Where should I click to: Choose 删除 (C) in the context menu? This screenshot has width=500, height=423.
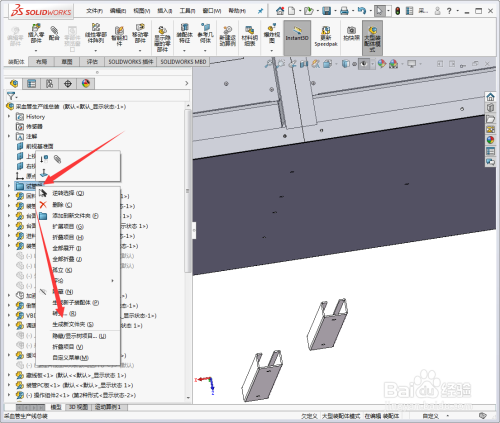coord(62,205)
